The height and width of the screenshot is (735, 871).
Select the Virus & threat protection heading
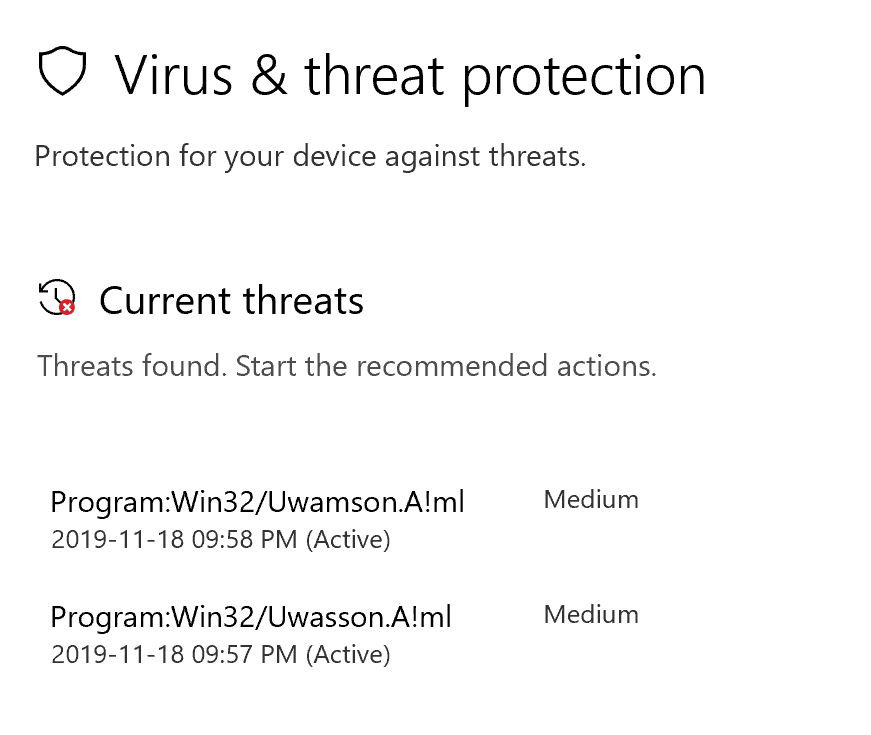tap(410, 76)
